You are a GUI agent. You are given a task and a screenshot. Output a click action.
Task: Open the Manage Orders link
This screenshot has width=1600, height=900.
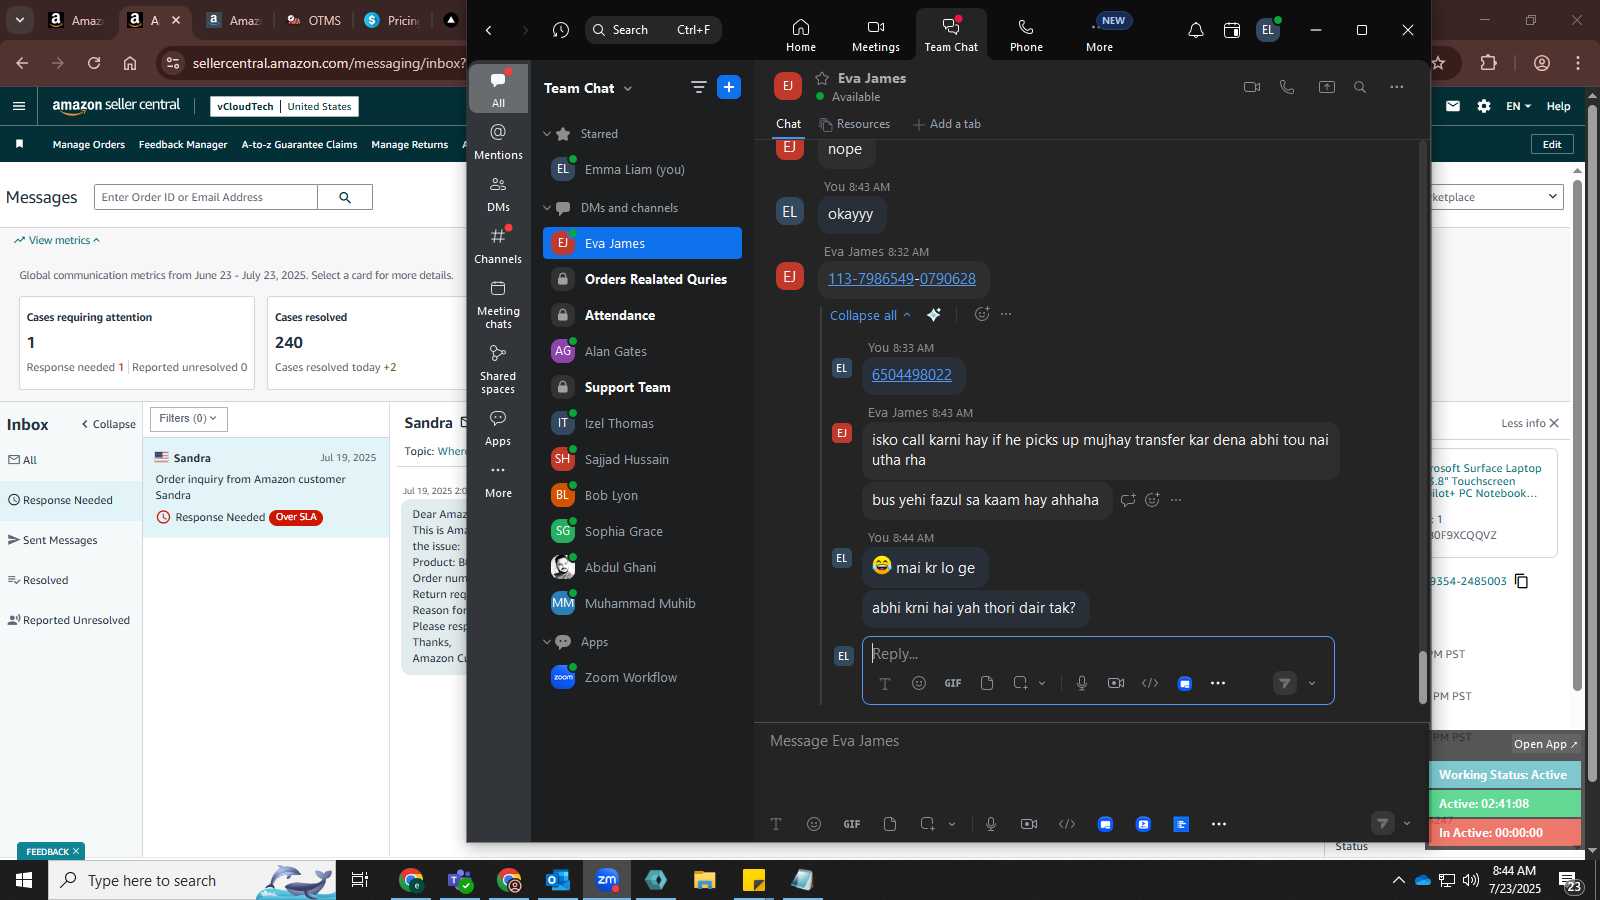point(89,144)
